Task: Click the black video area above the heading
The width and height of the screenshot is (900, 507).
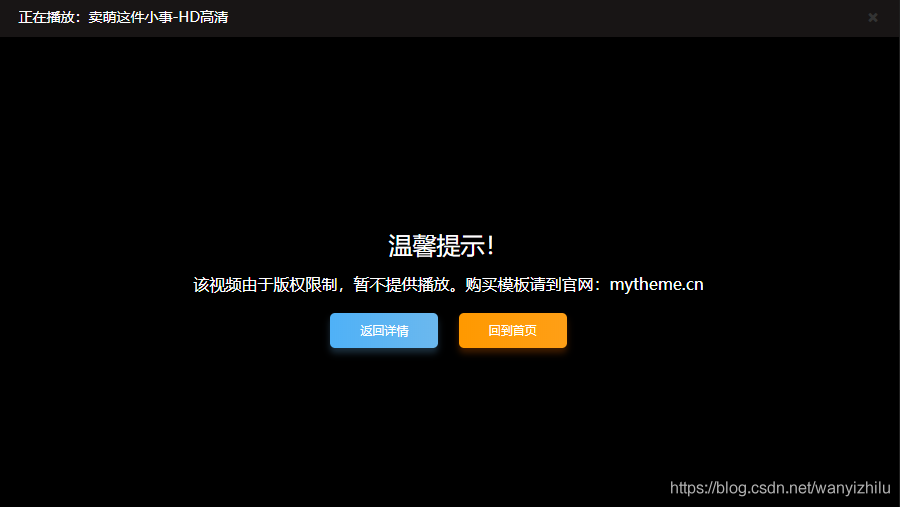Action: (x=450, y=130)
